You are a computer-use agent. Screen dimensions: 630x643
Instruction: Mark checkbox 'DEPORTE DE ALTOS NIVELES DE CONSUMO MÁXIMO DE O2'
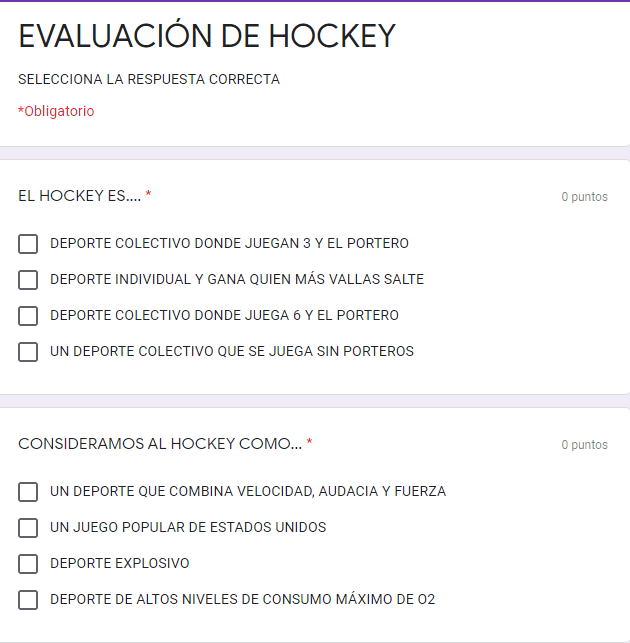28,600
